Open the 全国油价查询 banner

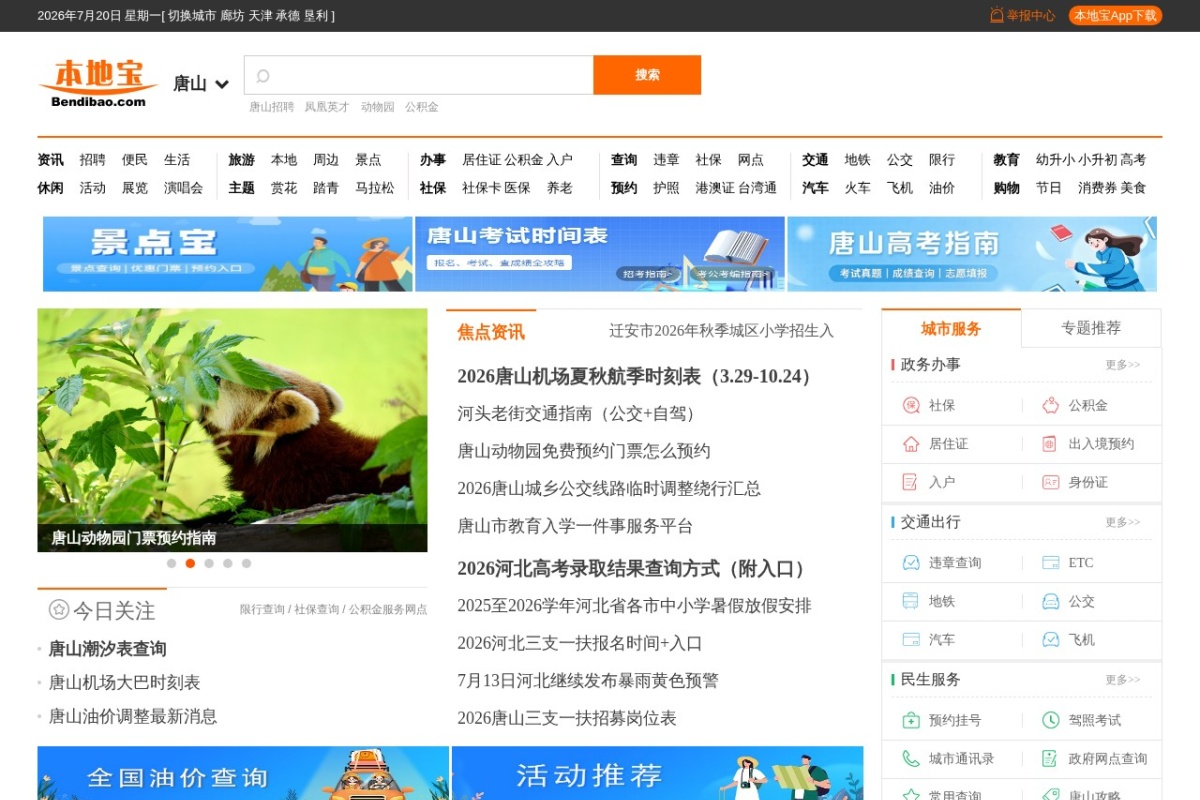[243, 773]
